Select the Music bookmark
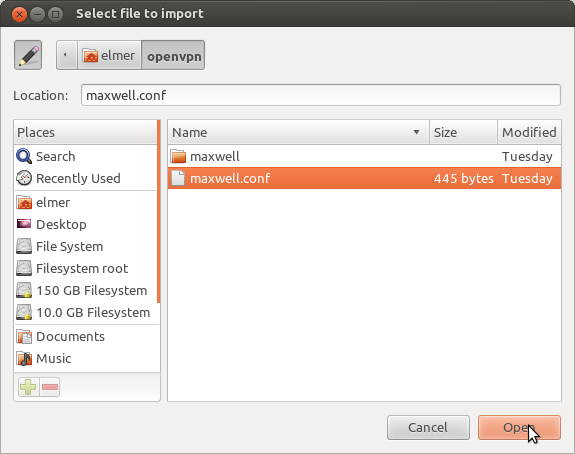Viewport: 575px width, 454px height. (86, 358)
